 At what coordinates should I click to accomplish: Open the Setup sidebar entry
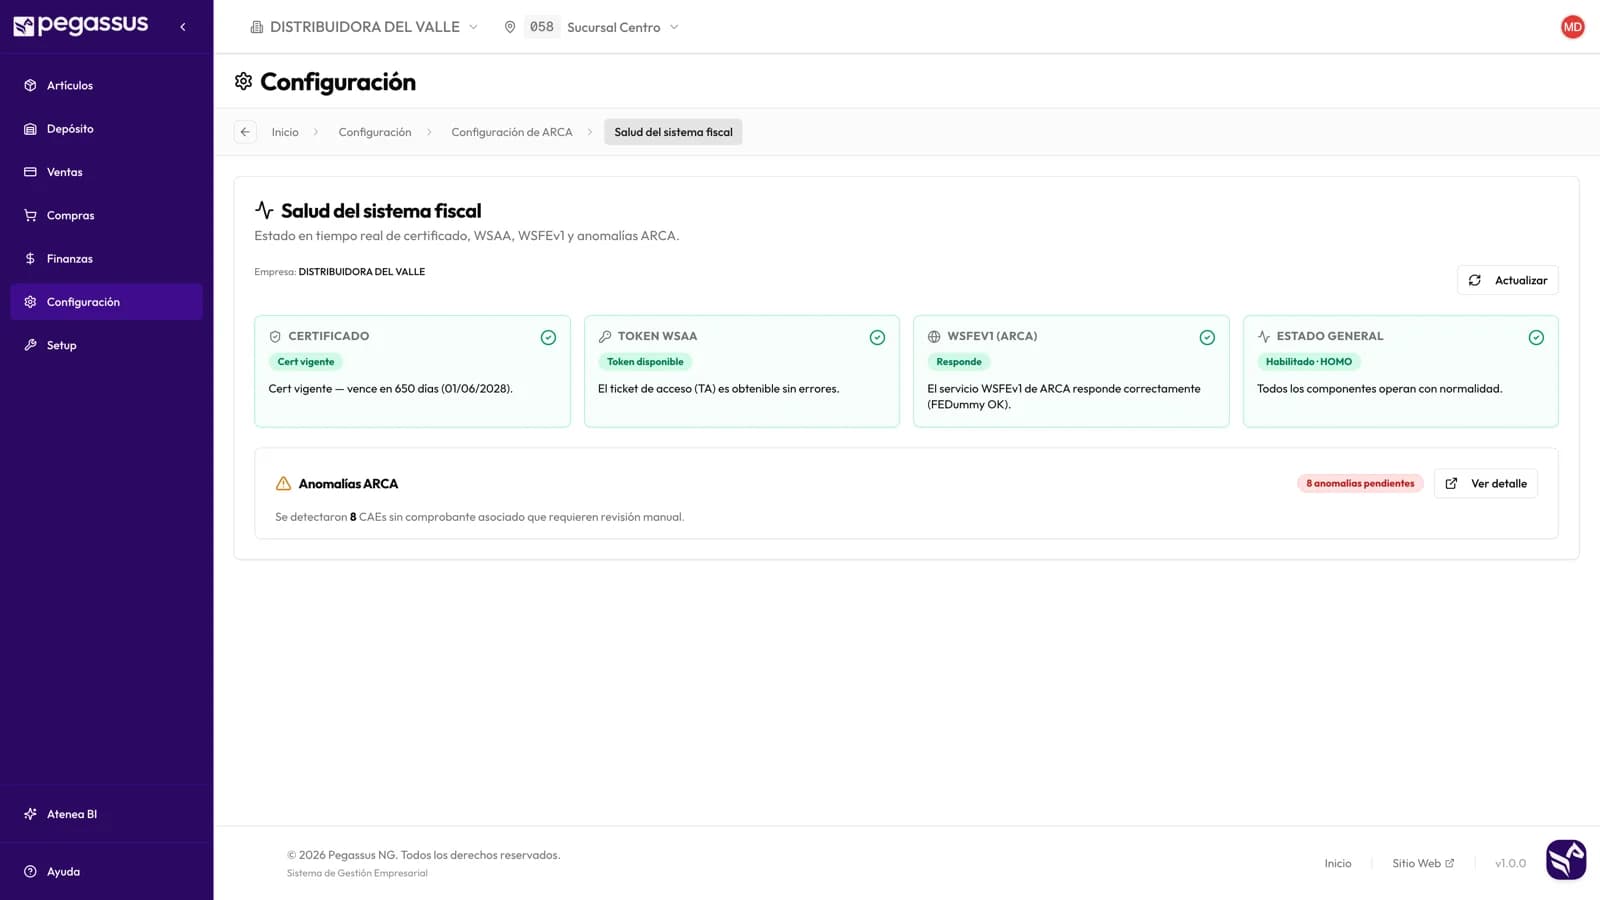tap(106, 345)
